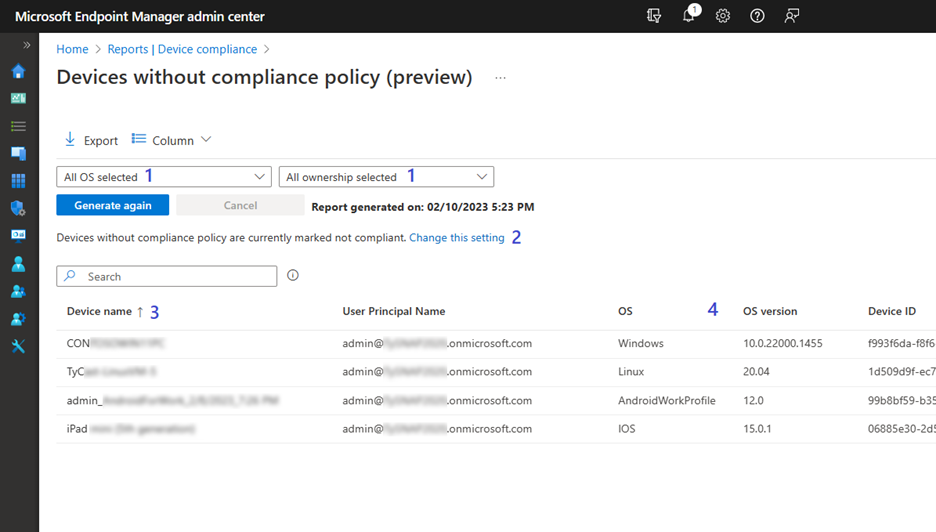Open notifications bell icon
Viewport: 936px width, 532px height.
pos(689,16)
